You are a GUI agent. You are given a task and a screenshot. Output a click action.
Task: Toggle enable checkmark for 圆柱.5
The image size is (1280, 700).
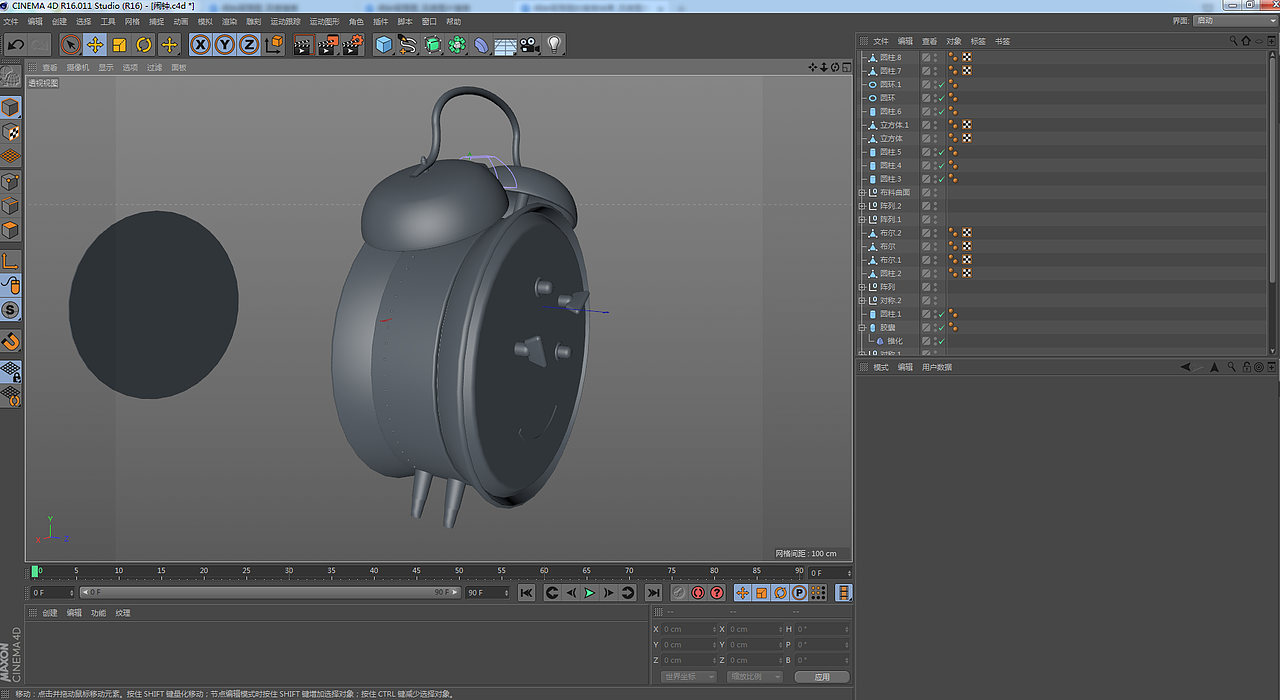pyautogui.click(x=941, y=152)
